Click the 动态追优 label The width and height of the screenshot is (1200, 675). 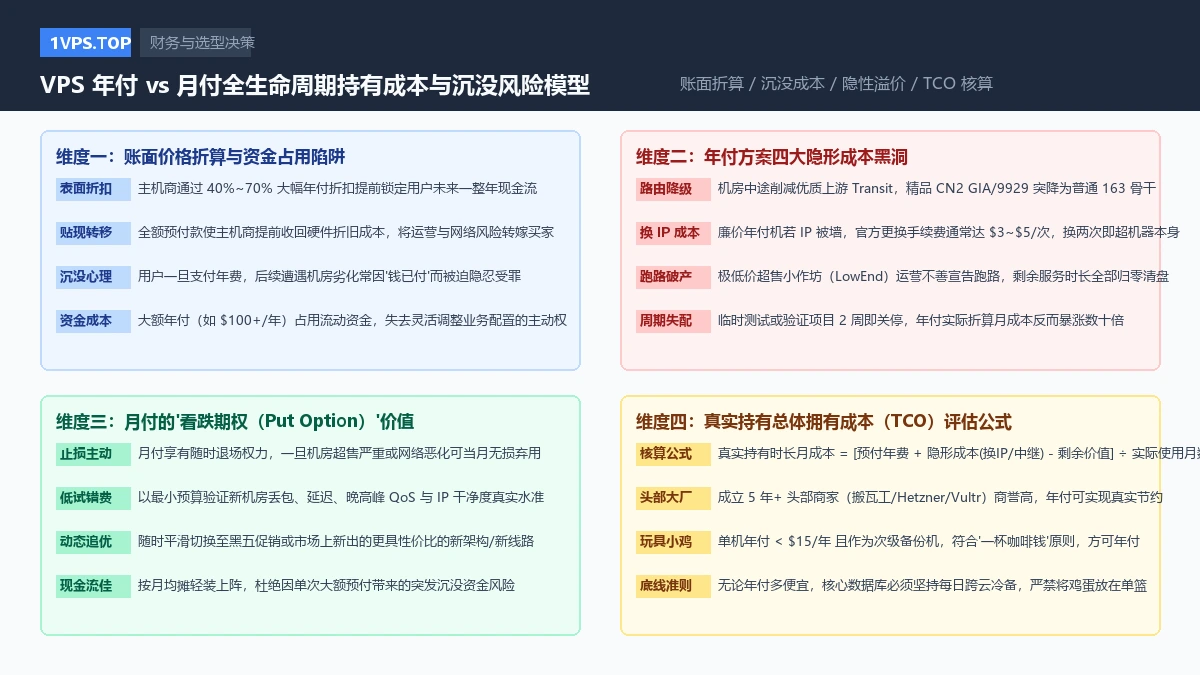coord(93,542)
